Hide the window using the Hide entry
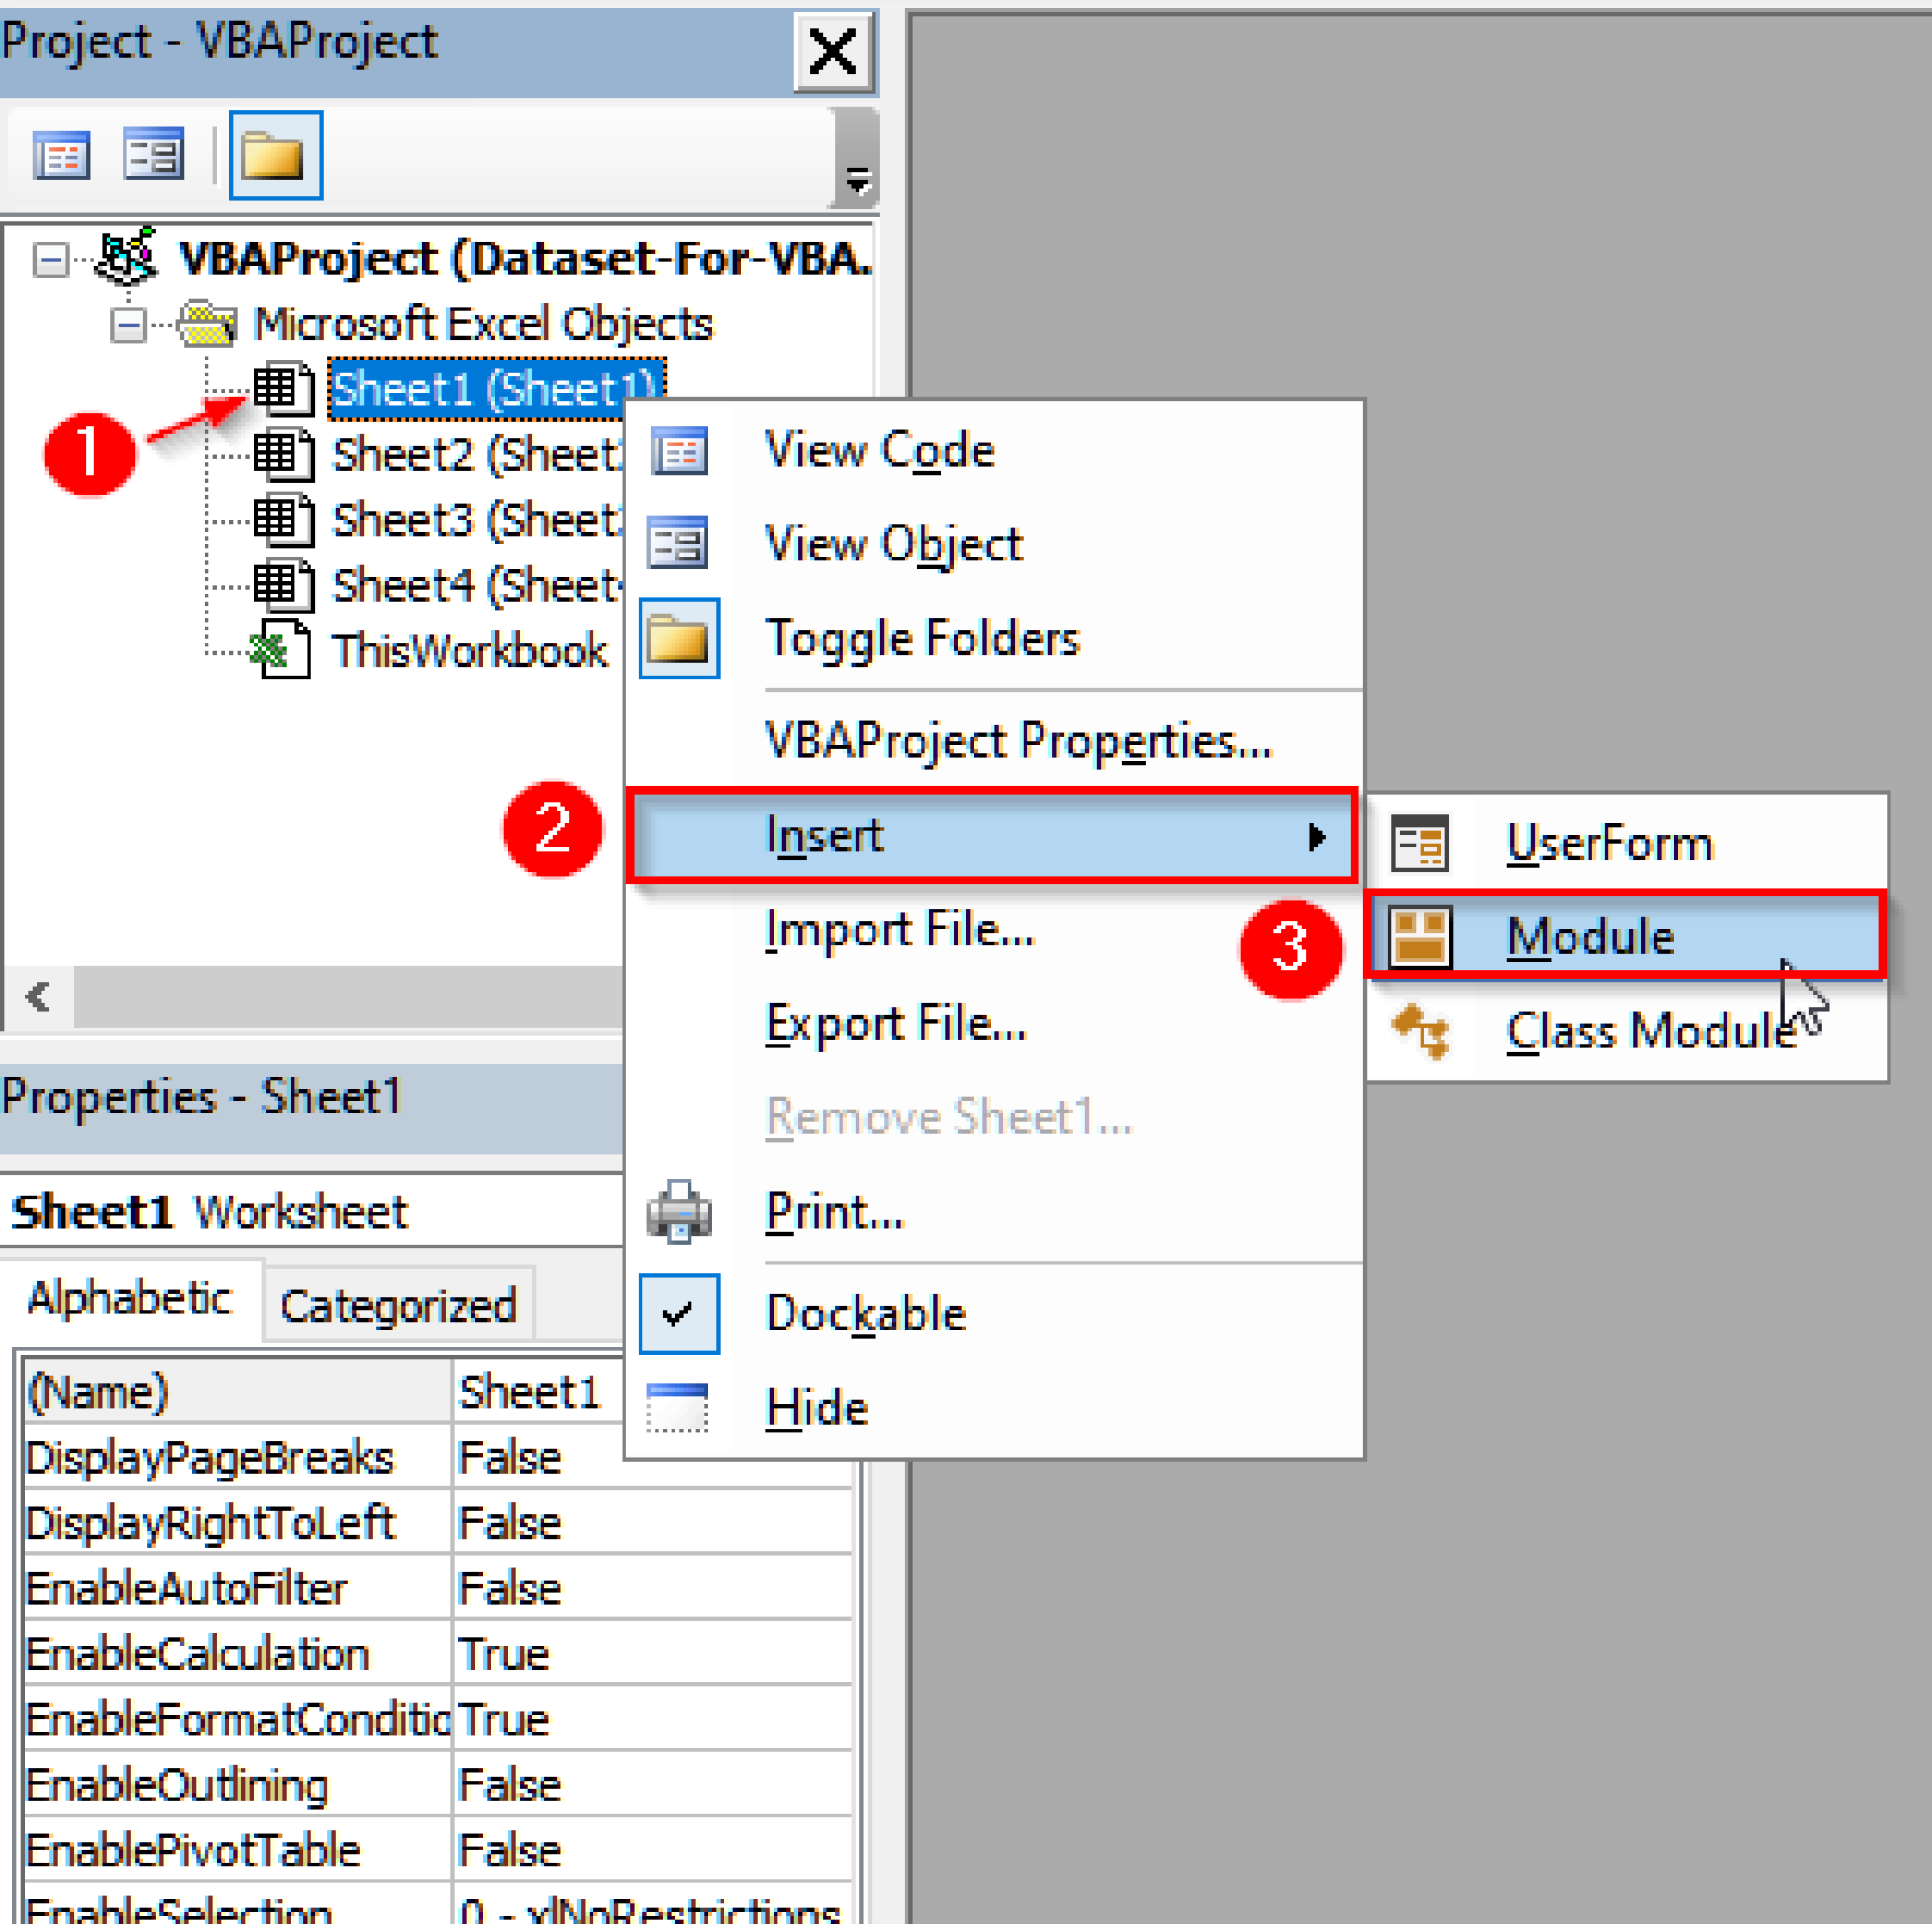This screenshot has width=1932, height=1924. pos(816,1405)
